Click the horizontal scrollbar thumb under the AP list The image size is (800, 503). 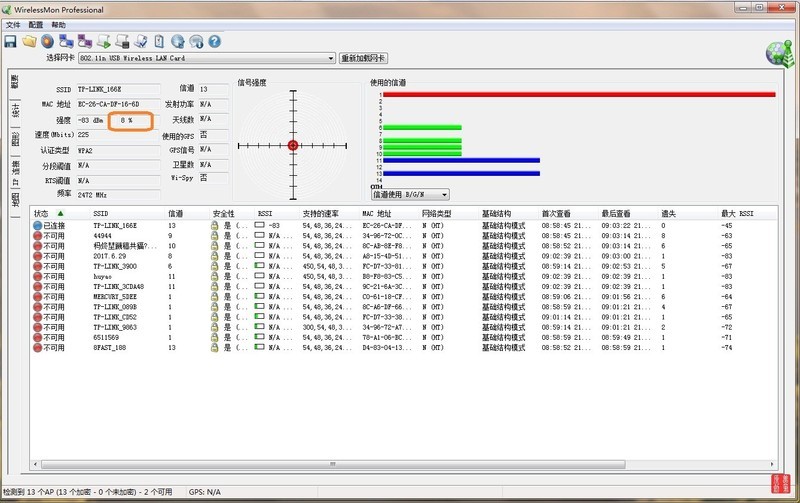click(x=333, y=464)
